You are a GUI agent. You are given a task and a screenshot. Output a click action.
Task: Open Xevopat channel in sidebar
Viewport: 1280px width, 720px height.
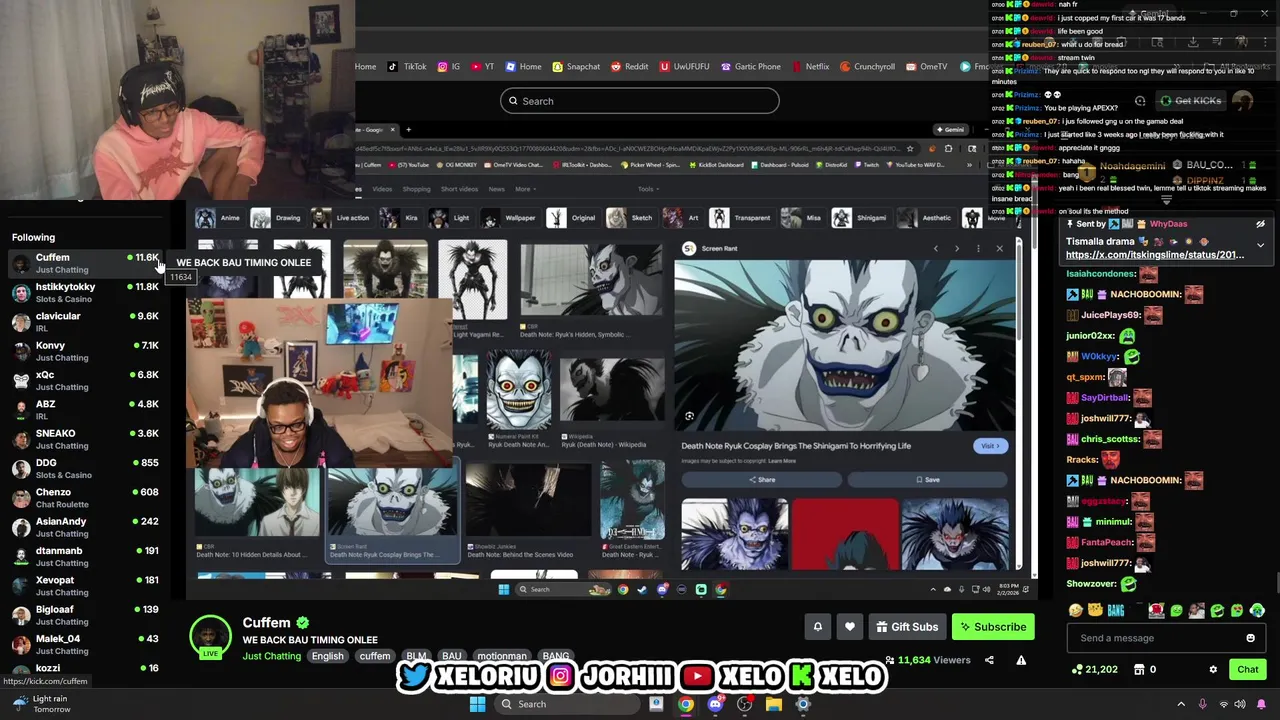pyautogui.click(x=85, y=585)
